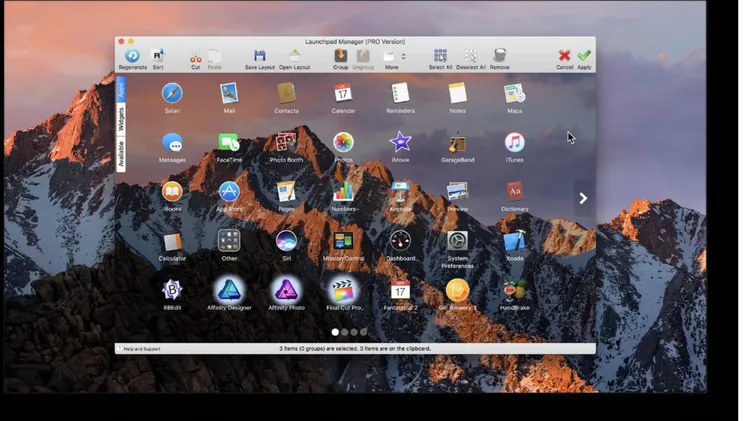This screenshot has width=750, height=421.
Task: Apply changes with green checkmark
Action: (584, 55)
